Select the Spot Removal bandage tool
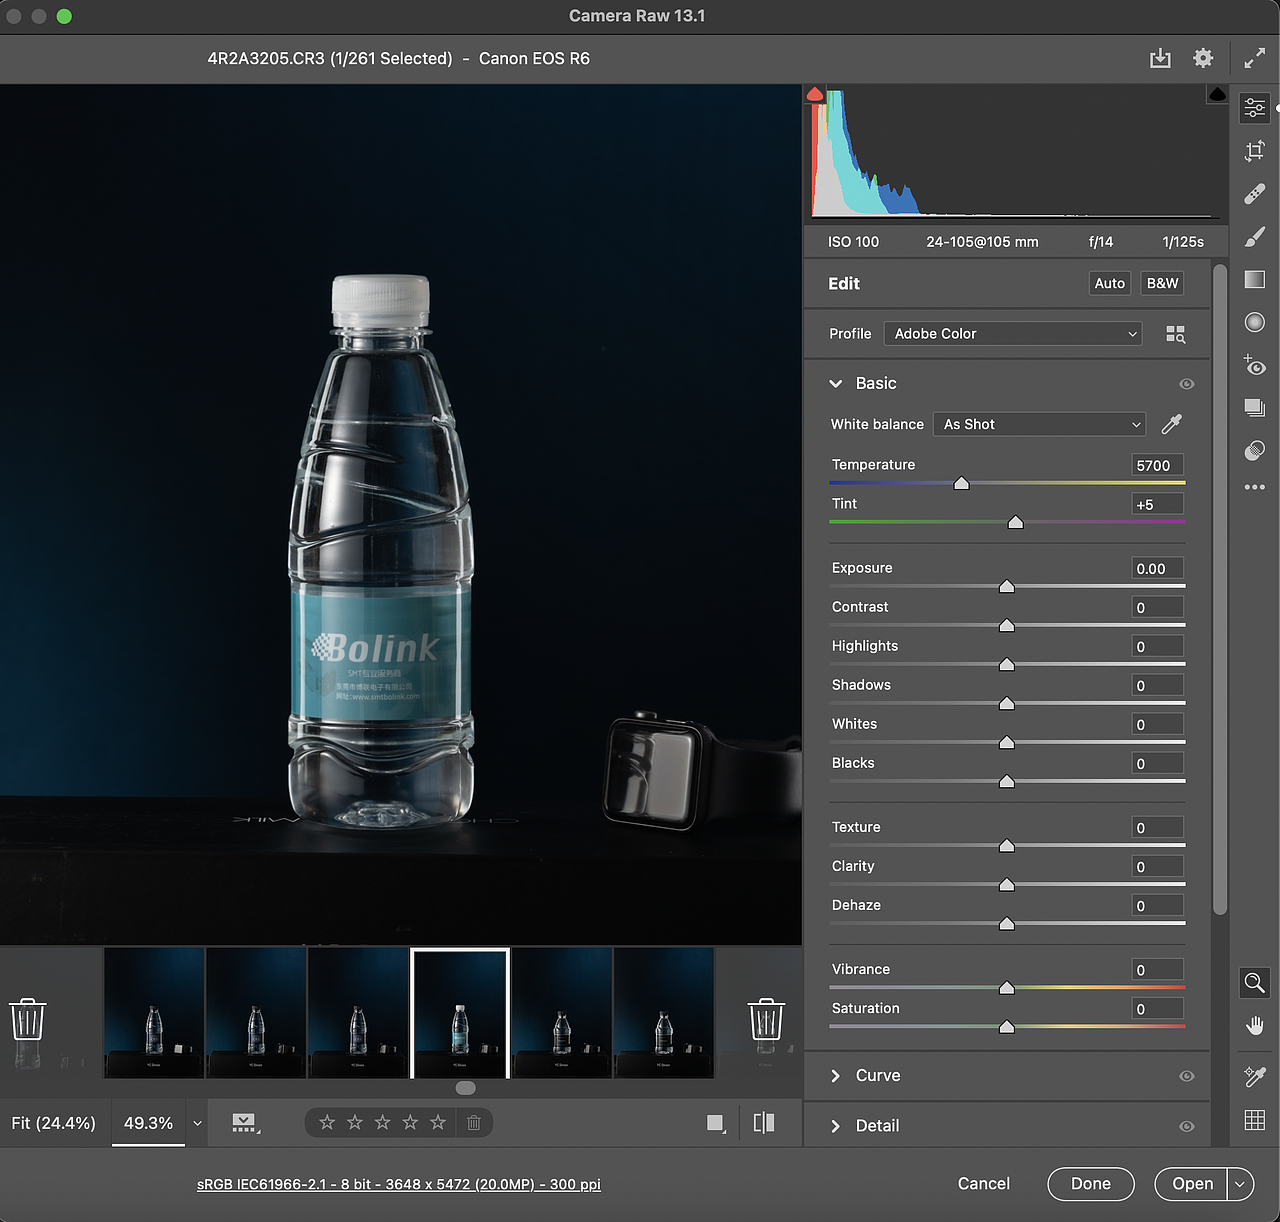Image resolution: width=1280 pixels, height=1222 pixels. (x=1255, y=194)
